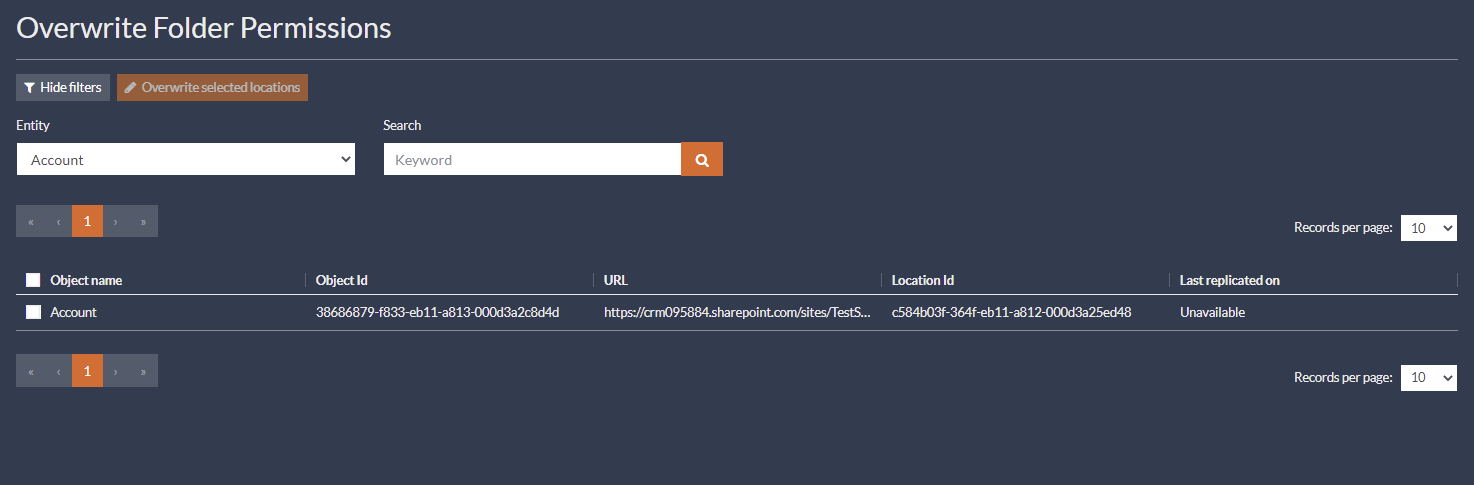Open top Records per page dropdown
The height and width of the screenshot is (485, 1474).
(x=1429, y=228)
